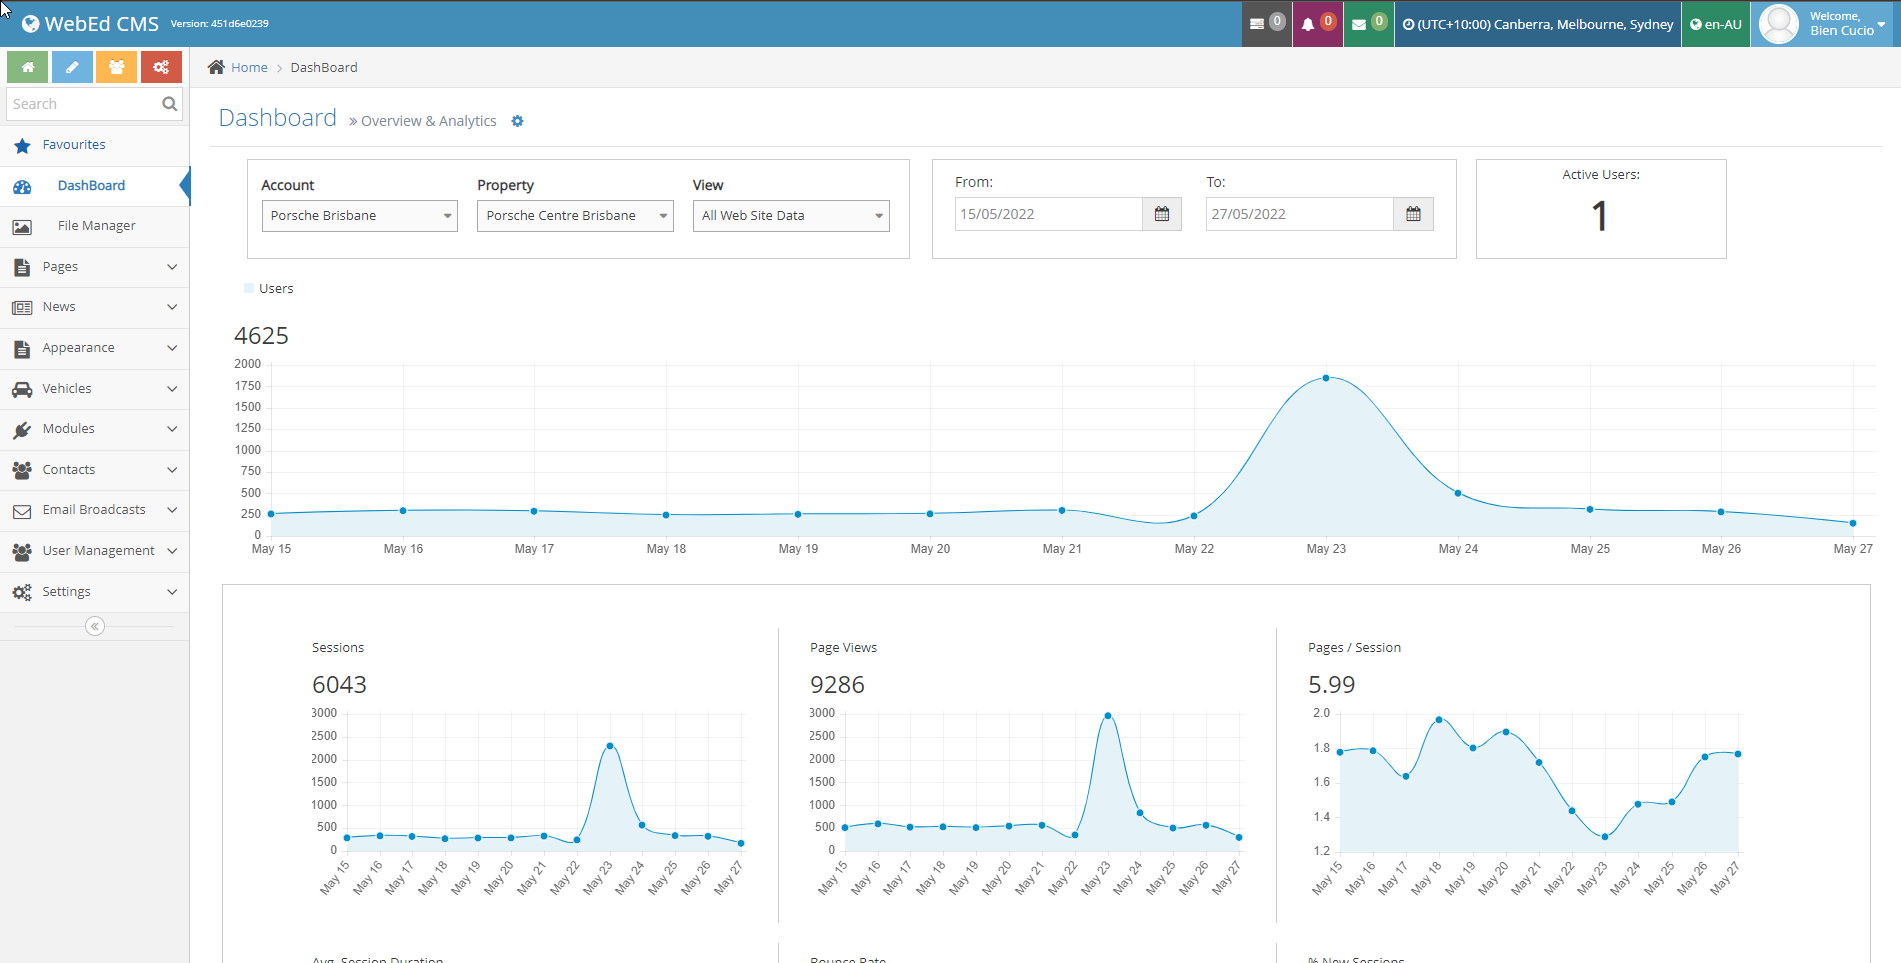Click the search magnifier icon in the sidebar
This screenshot has width=1901, height=963.
coord(169,103)
